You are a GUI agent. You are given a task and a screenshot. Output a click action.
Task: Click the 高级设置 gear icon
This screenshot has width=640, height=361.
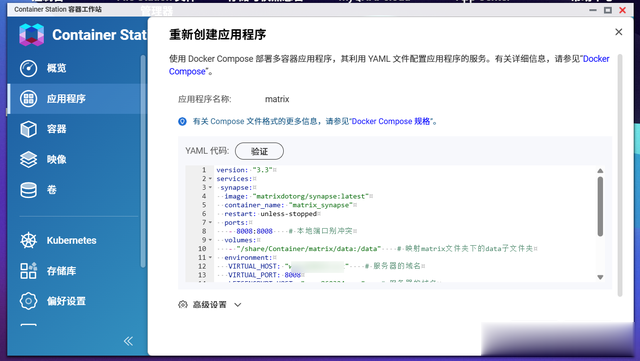[x=183, y=305]
